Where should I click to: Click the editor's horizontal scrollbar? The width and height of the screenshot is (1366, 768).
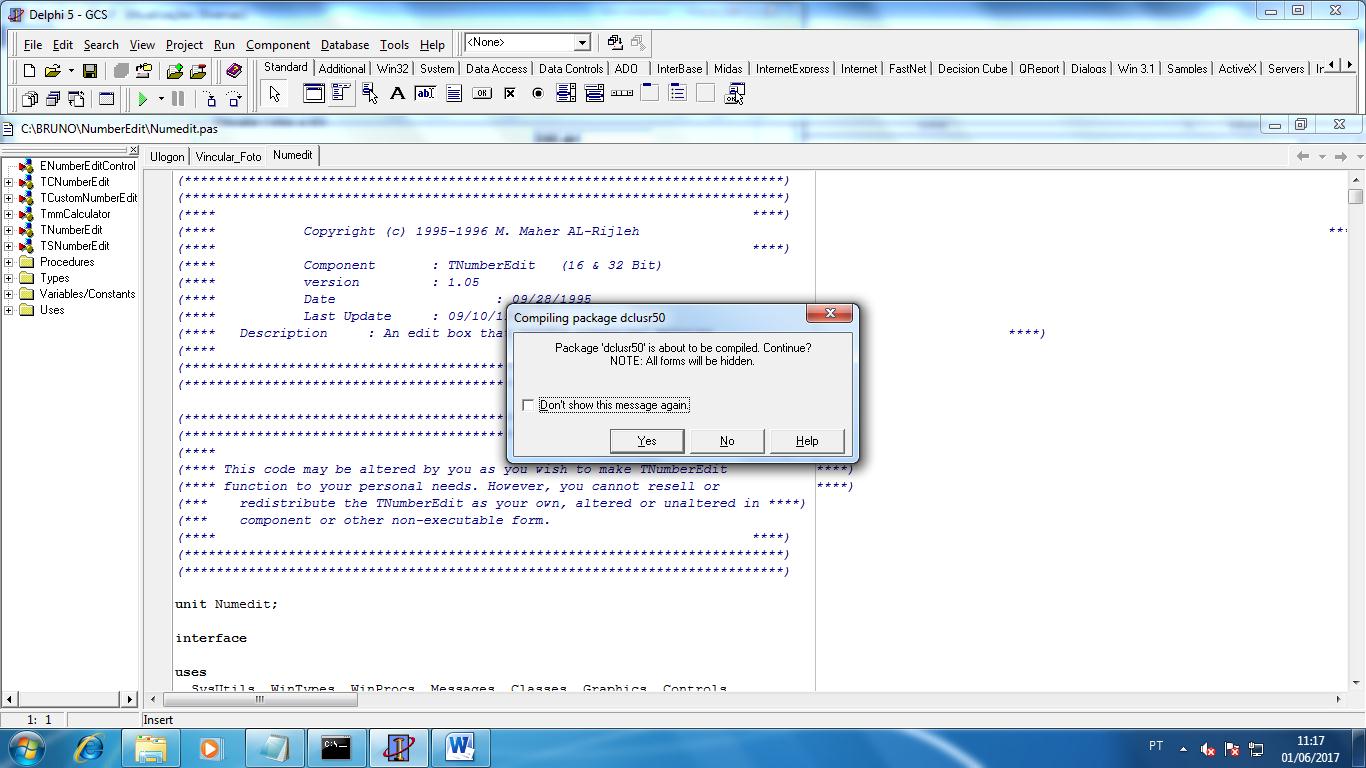pyautogui.click(x=260, y=702)
